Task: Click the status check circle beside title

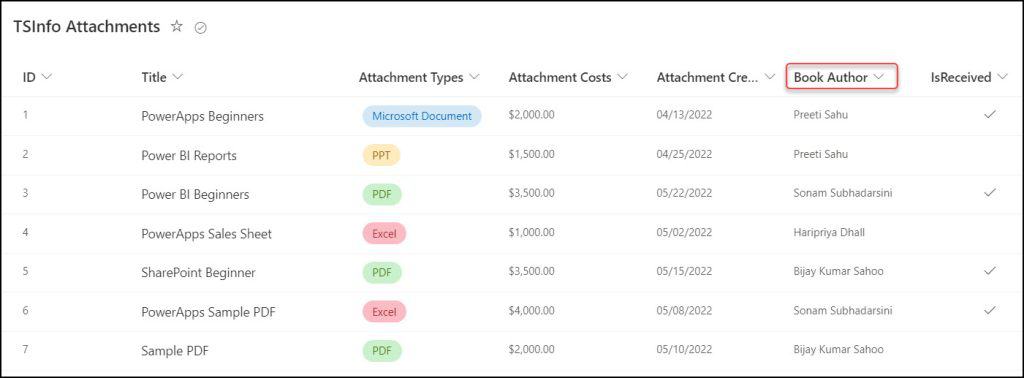Action: (x=201, y=27)
